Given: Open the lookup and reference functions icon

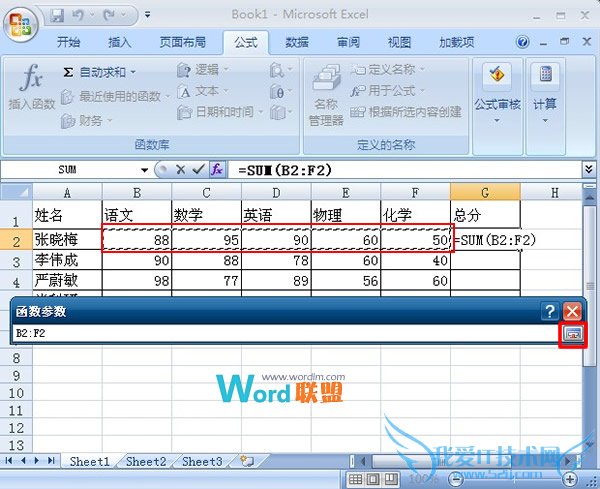Looking at the screenshot, I should click(281, 70).
